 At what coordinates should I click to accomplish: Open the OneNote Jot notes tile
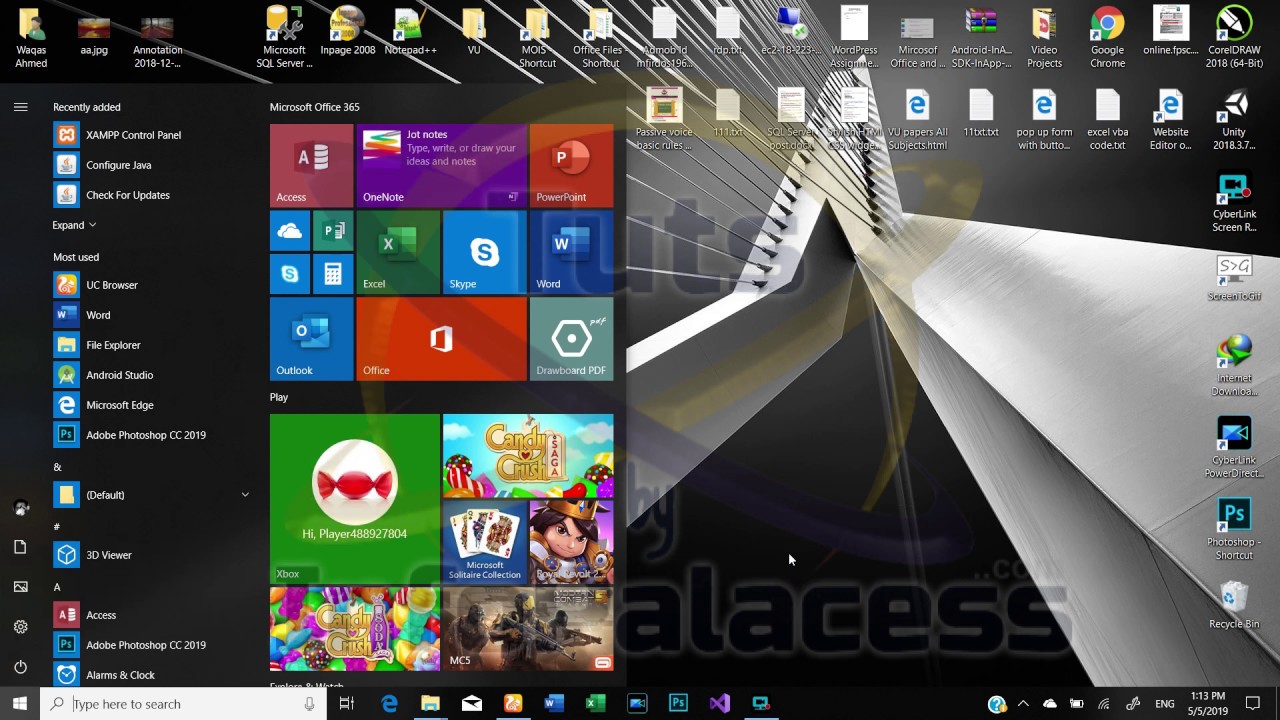pyautogui.click(x=441, y=165)
